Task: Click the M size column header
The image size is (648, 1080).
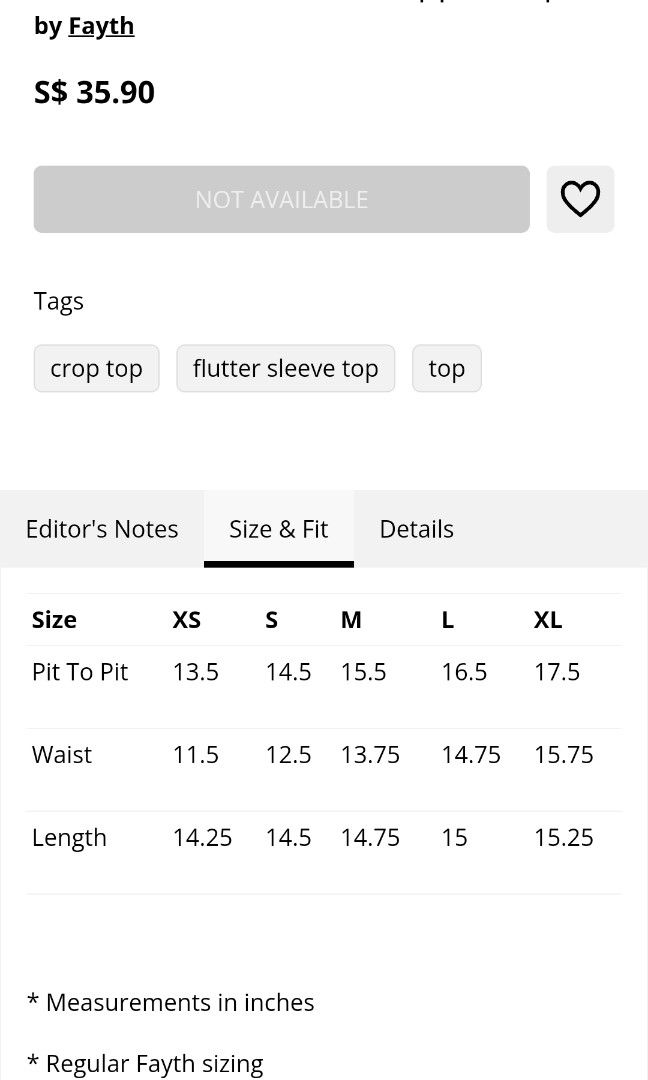Action: [351, 620]
